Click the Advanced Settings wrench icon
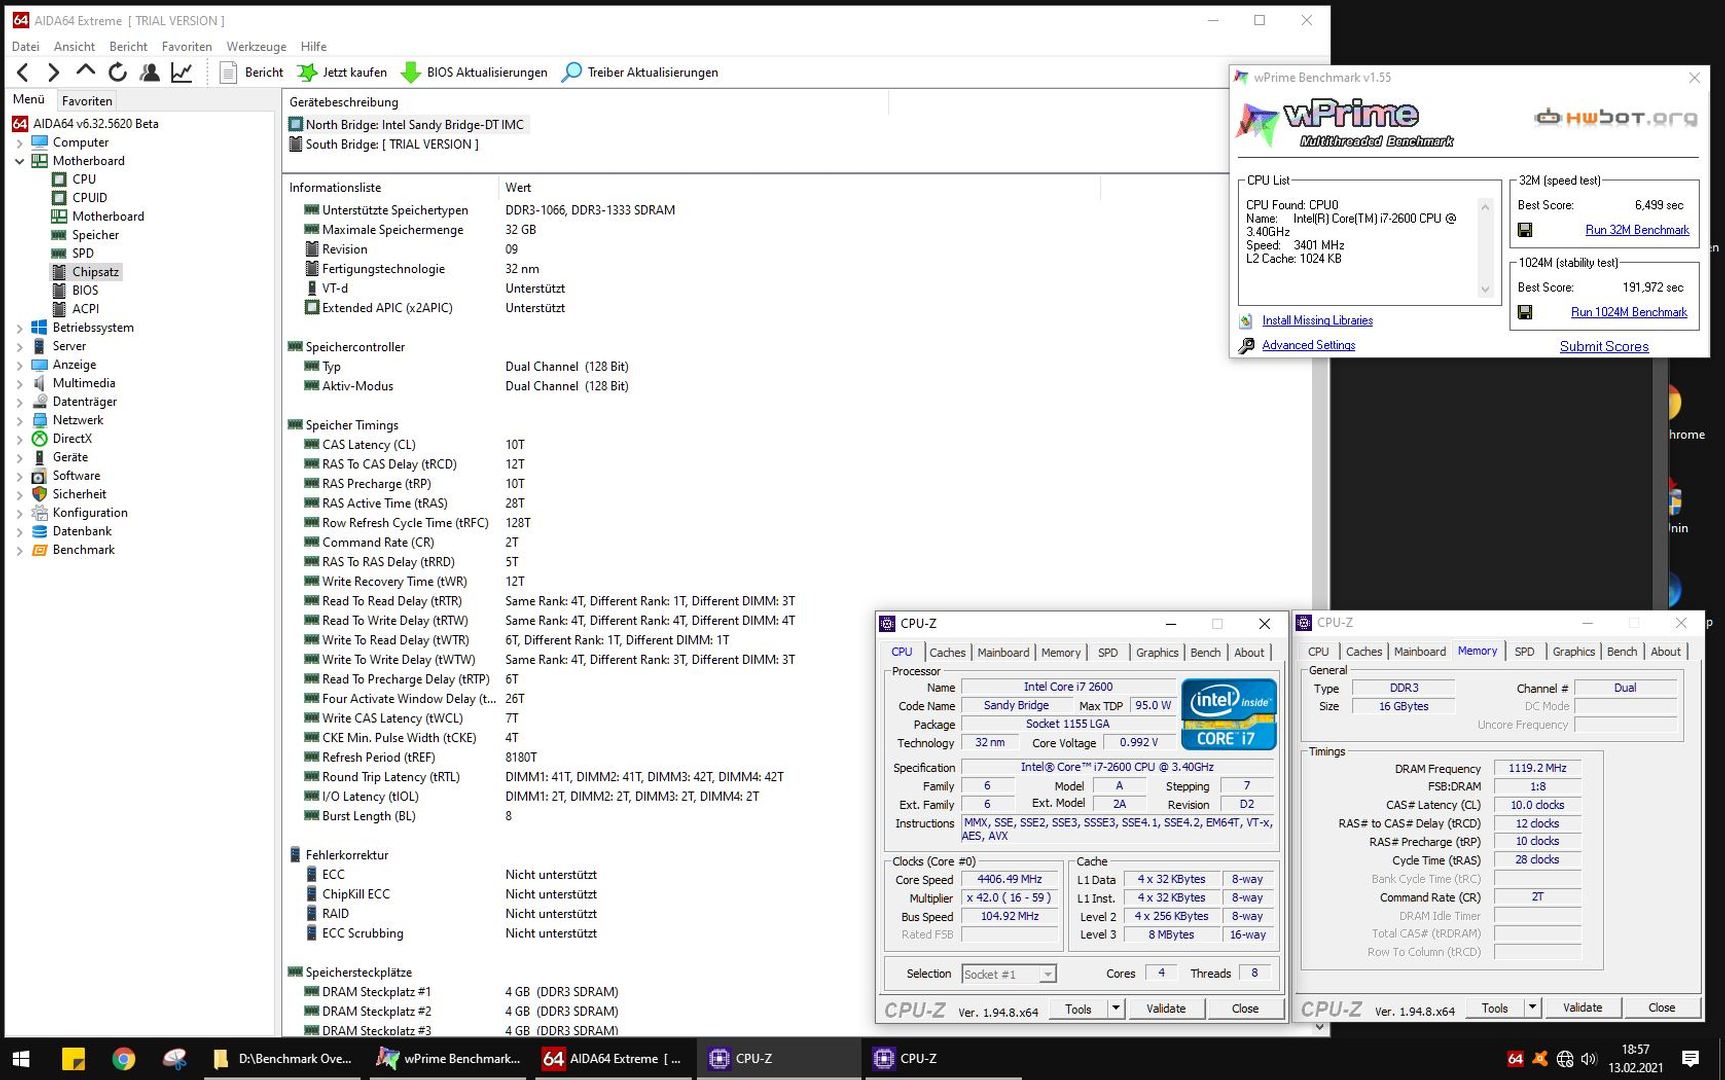 (1247, 346)
